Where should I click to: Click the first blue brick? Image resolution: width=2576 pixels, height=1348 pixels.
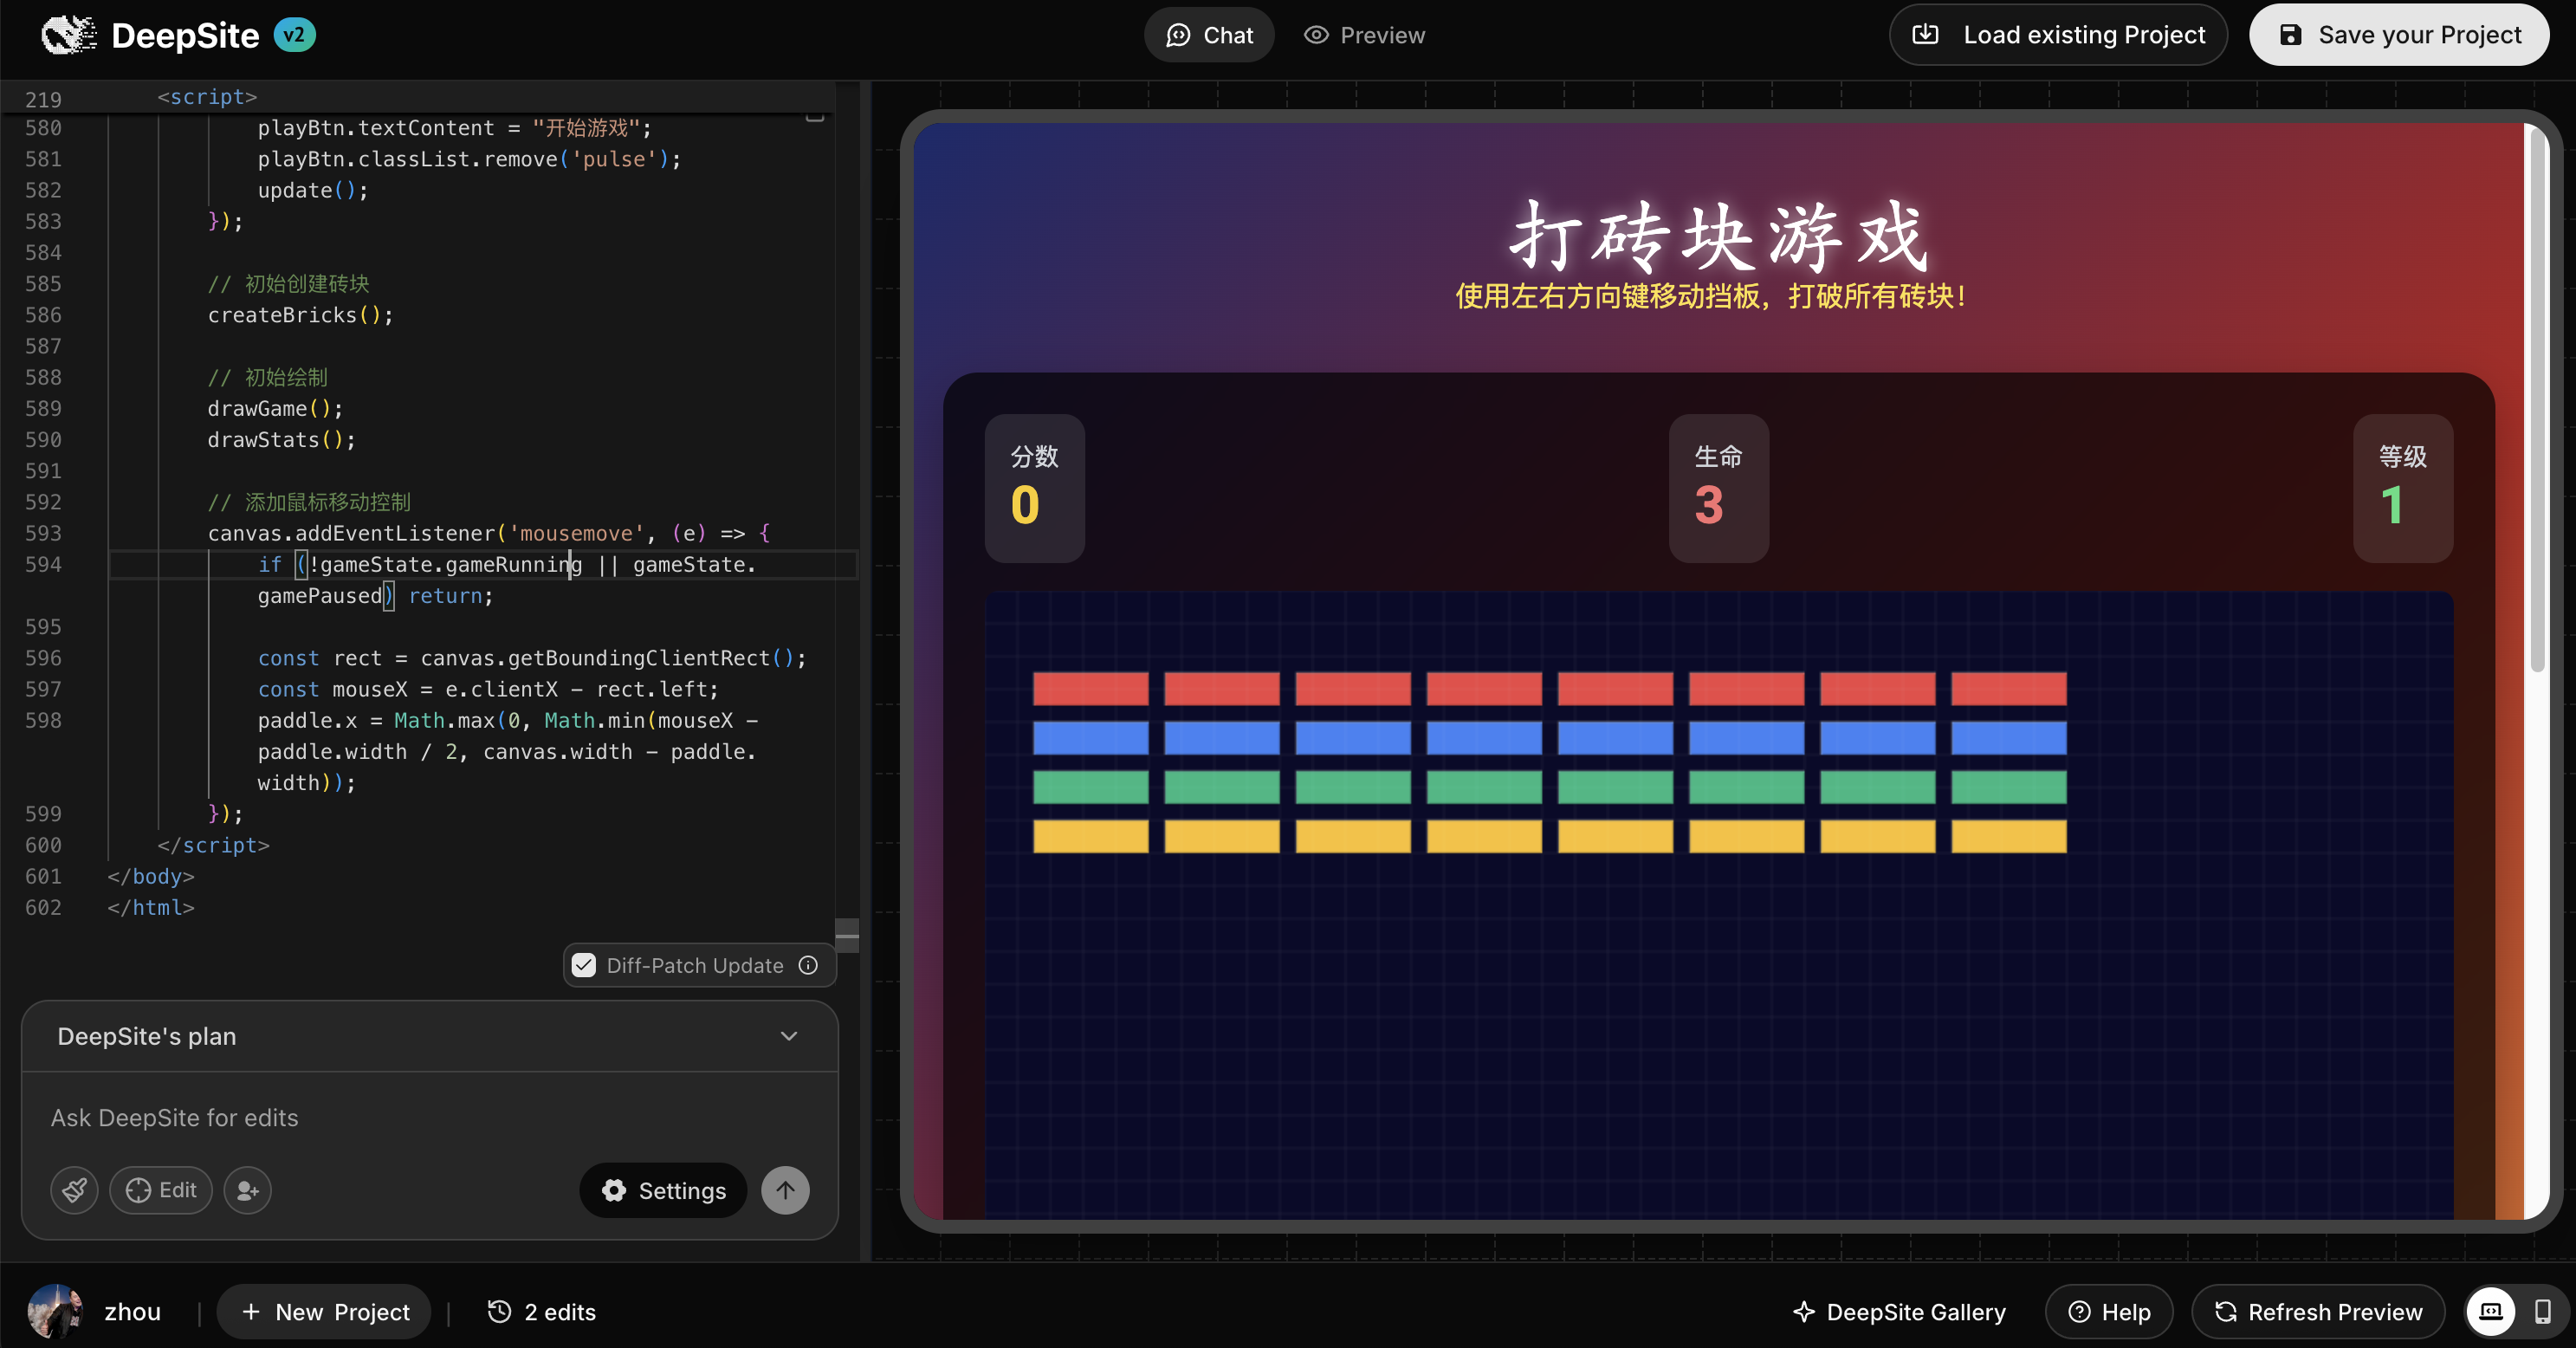click(x=1090, y=737)
